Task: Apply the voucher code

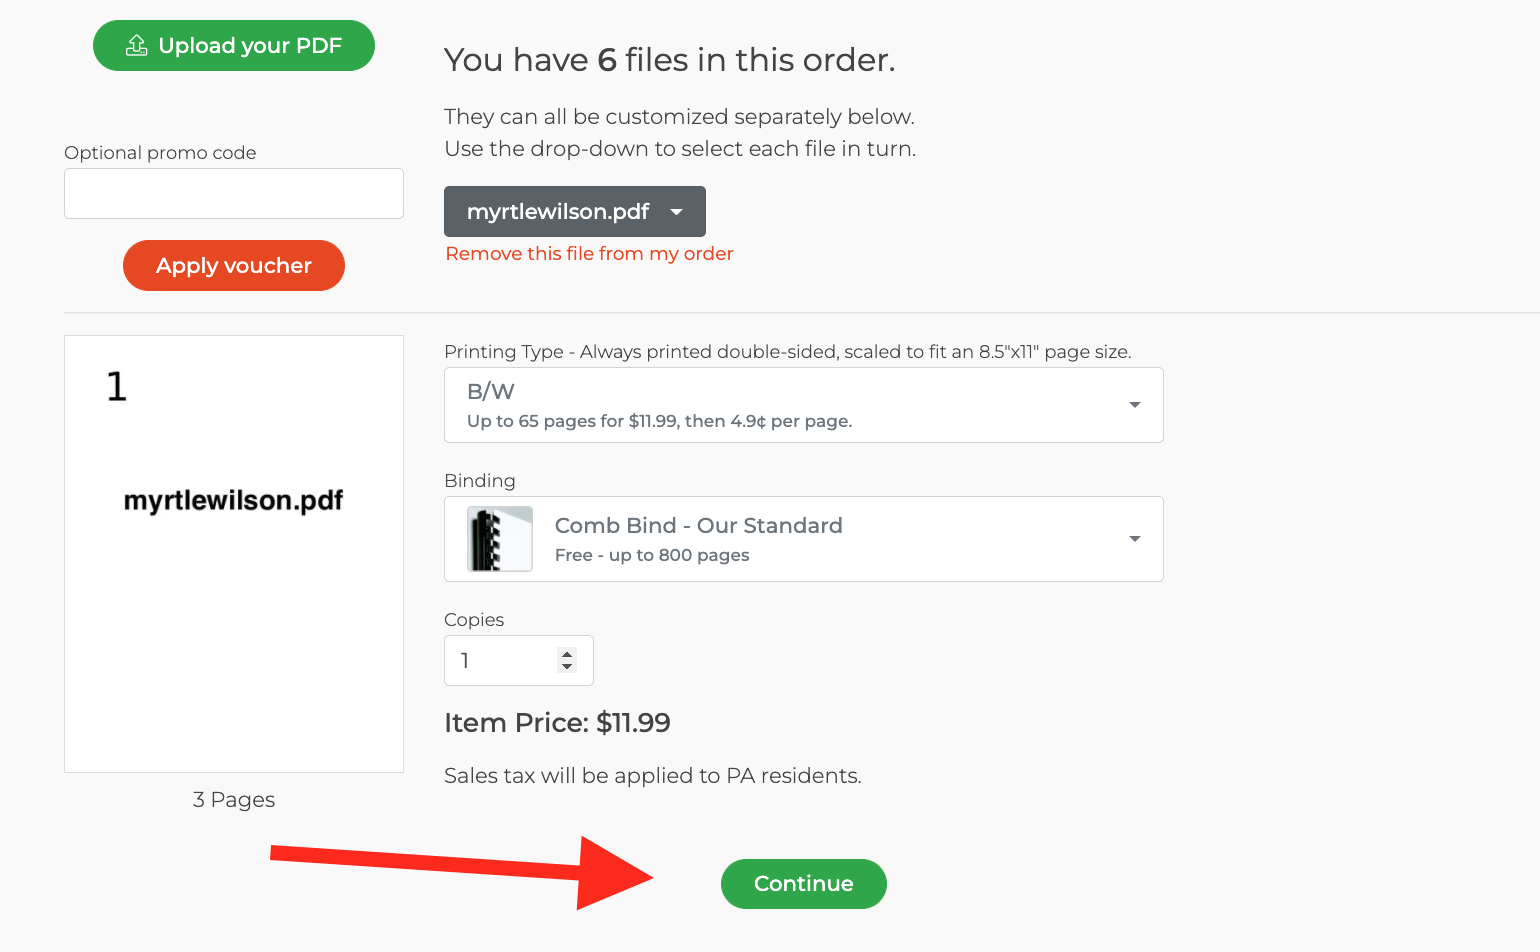Action: point(234,265)
